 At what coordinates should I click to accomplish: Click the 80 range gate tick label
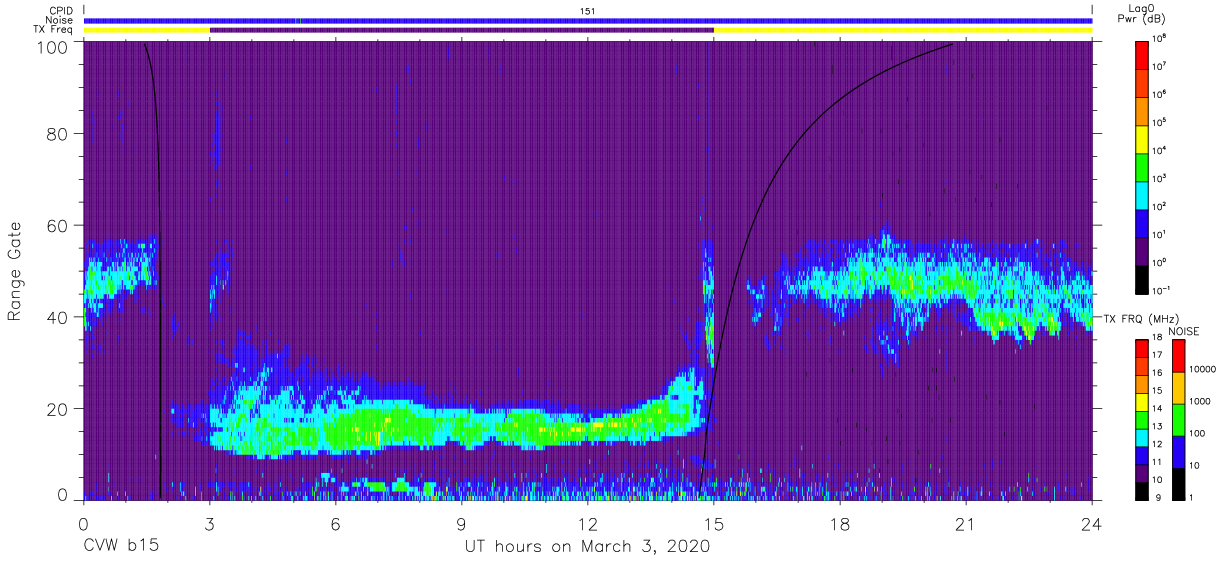tap(56, 134)
